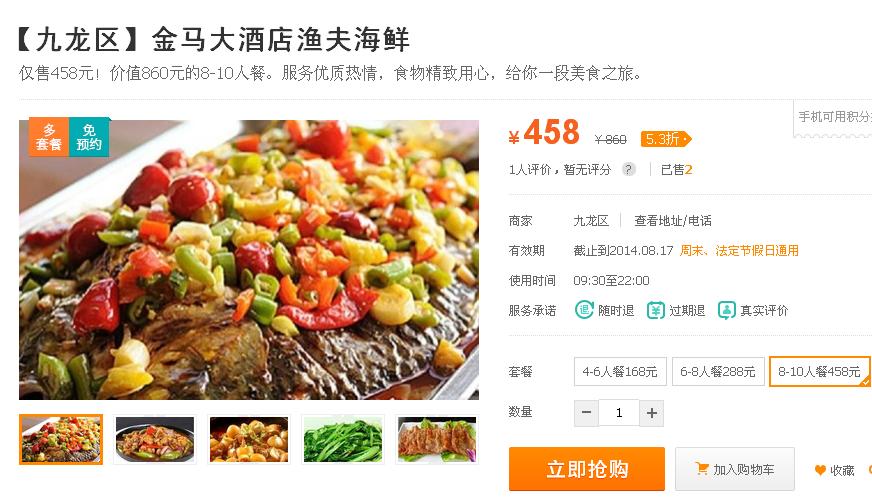Click the 免预约 teal badge on photo
The width and height of the screenshot is (872, 497).
[x=90, y=137]
